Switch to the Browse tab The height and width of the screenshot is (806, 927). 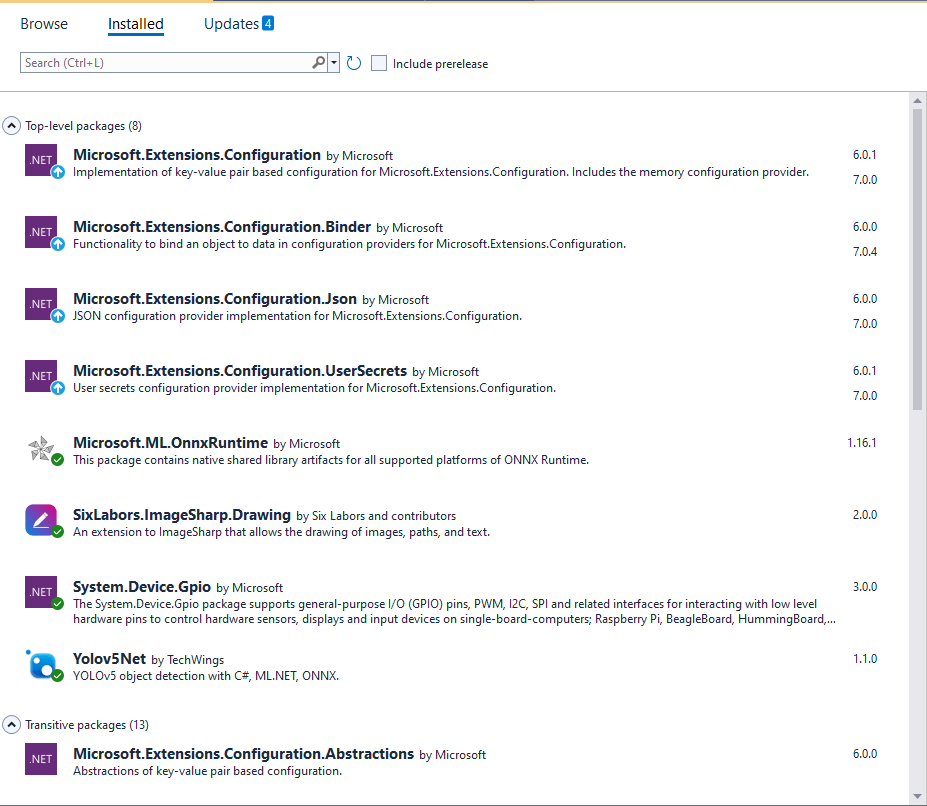pyautogui.click(x=44, y=24)
